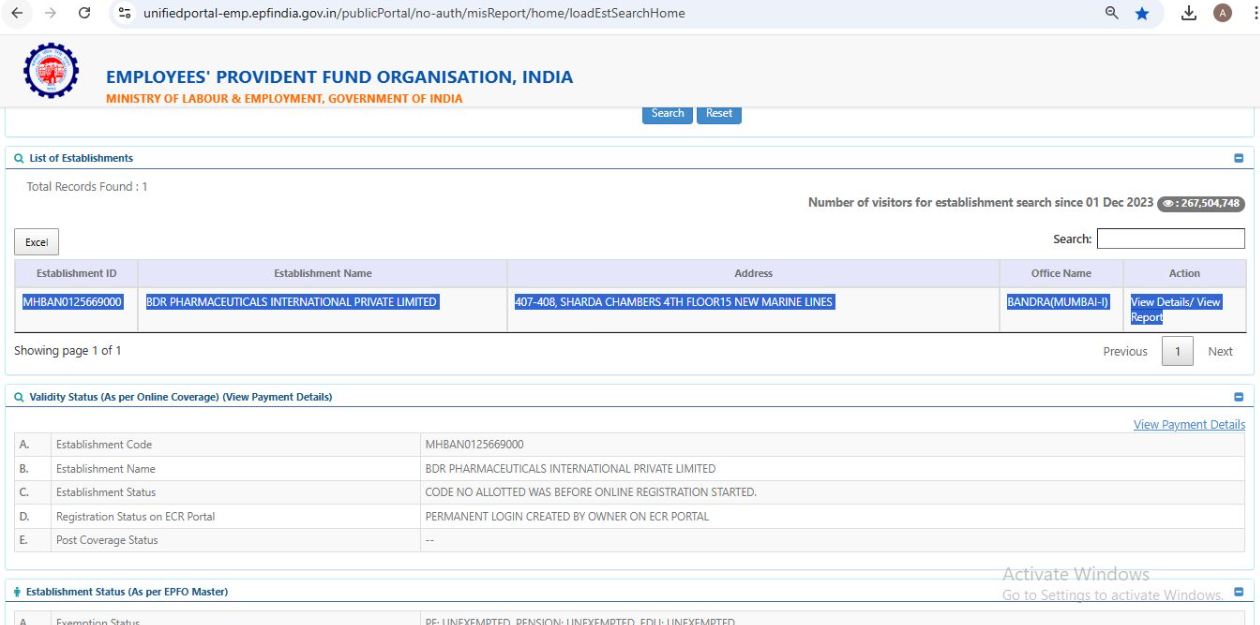
Task: Open the browser profile avatar
Action: 1222,13
